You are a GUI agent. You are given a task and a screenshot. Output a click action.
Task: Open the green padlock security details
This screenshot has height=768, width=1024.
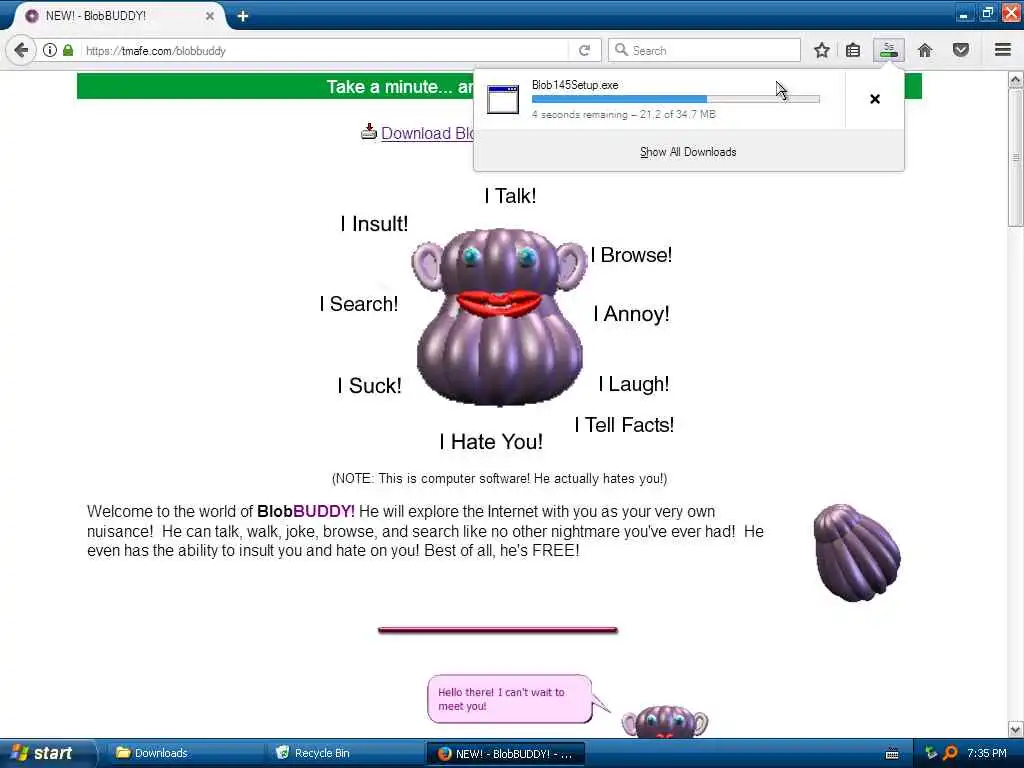click(x=68, y=50)
